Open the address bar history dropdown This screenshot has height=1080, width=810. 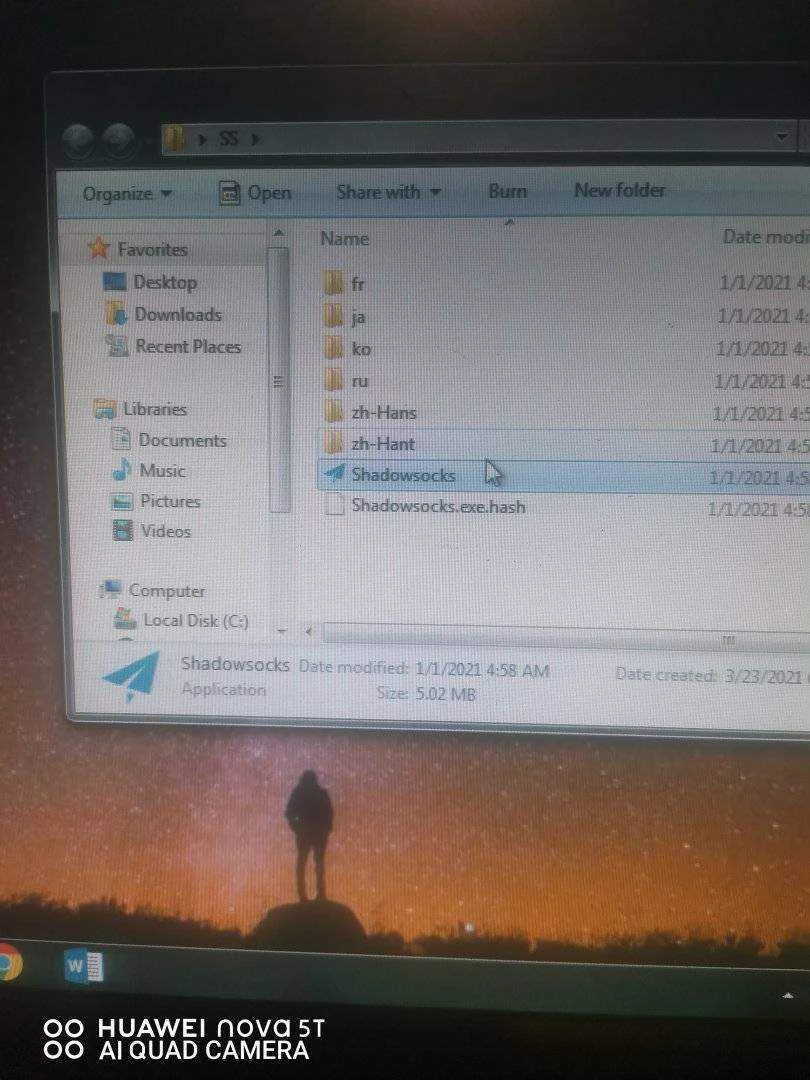pyautogui.click(x=782, y=136)
